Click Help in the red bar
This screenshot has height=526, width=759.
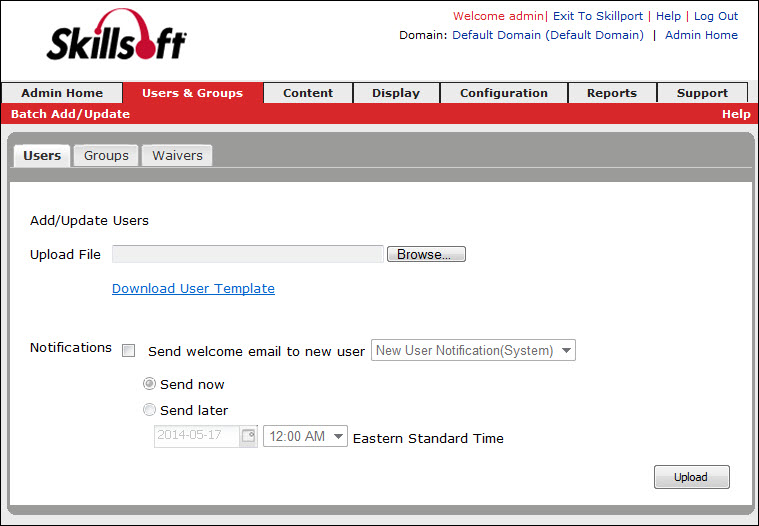point(736,114)
